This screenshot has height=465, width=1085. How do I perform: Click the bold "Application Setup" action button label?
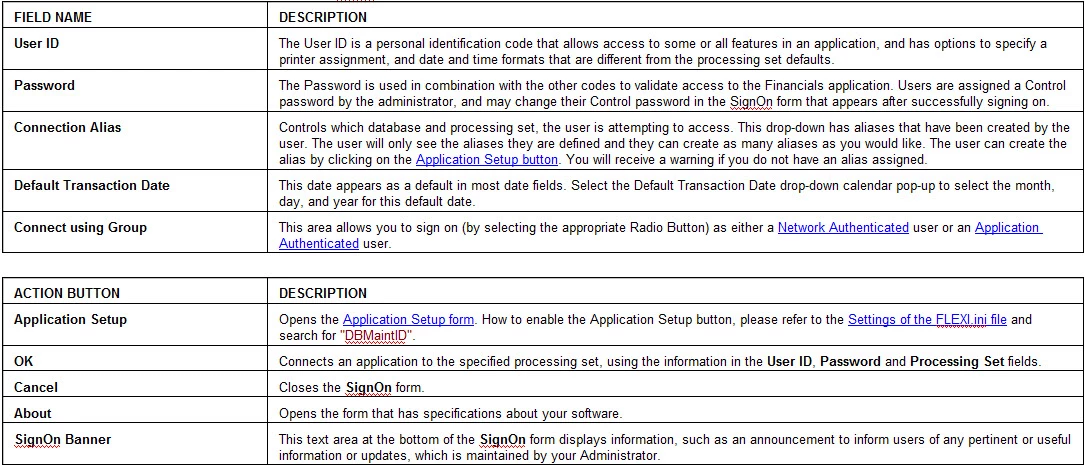70,320
